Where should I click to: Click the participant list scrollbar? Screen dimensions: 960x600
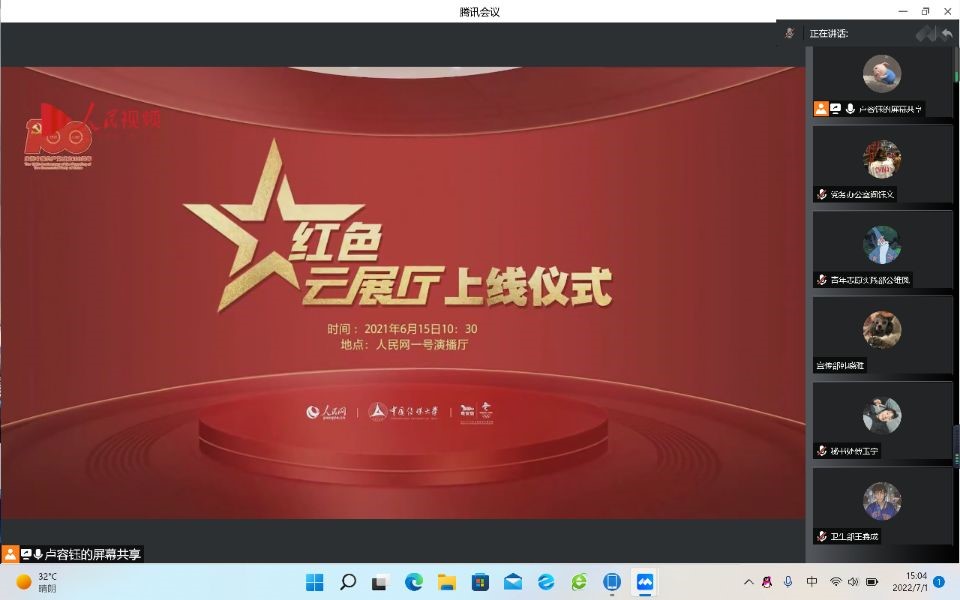[x=956, y=70]
